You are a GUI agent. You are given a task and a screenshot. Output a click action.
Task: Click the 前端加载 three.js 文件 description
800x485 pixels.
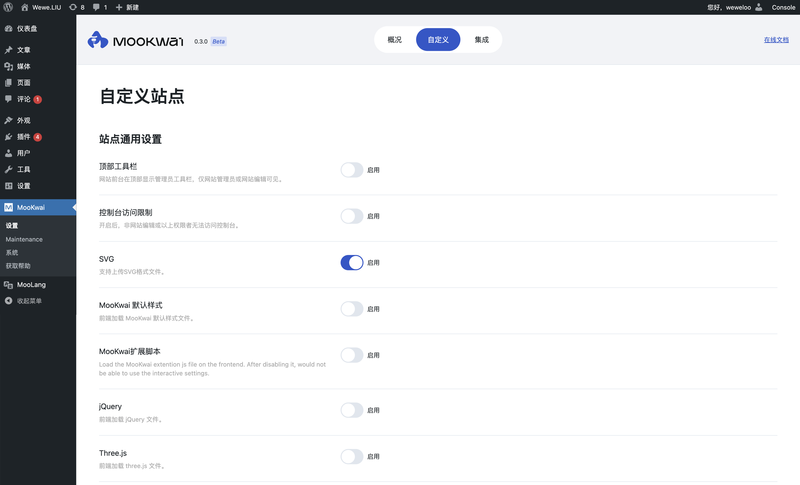point(132,466)
